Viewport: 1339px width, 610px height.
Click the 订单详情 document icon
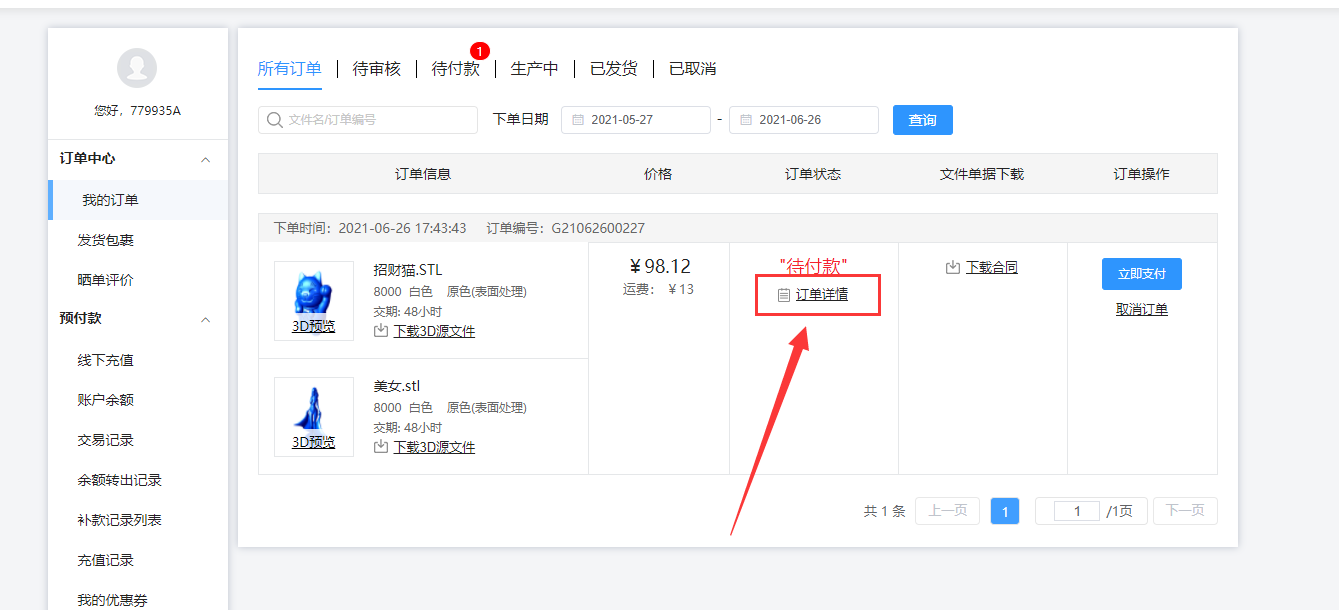coord(784,296)
